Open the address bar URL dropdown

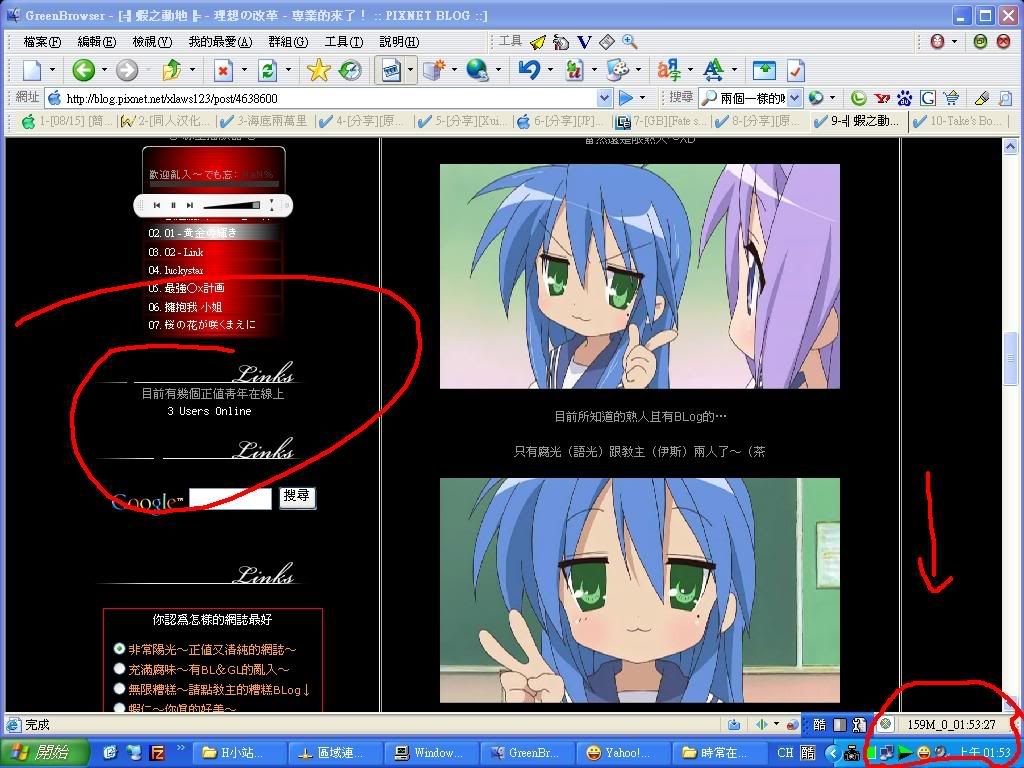[605, 98]
